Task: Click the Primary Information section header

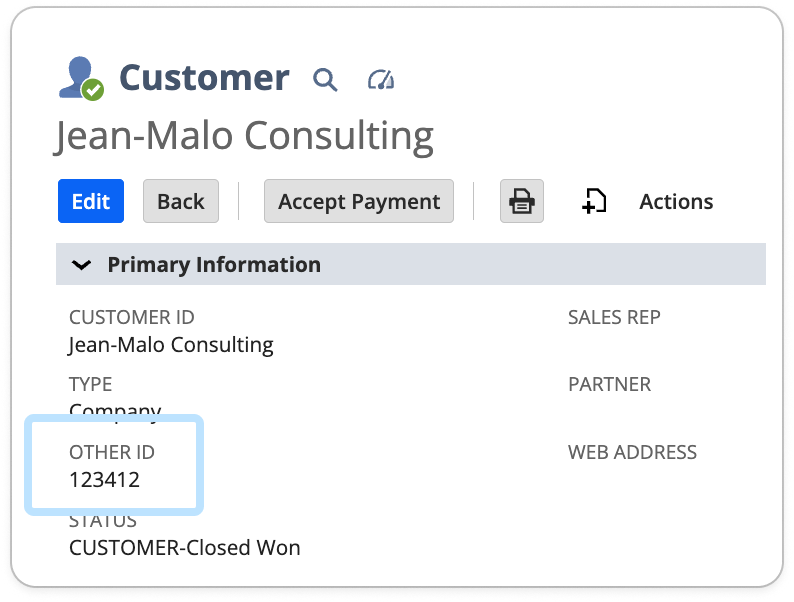Action: [214, 265]
